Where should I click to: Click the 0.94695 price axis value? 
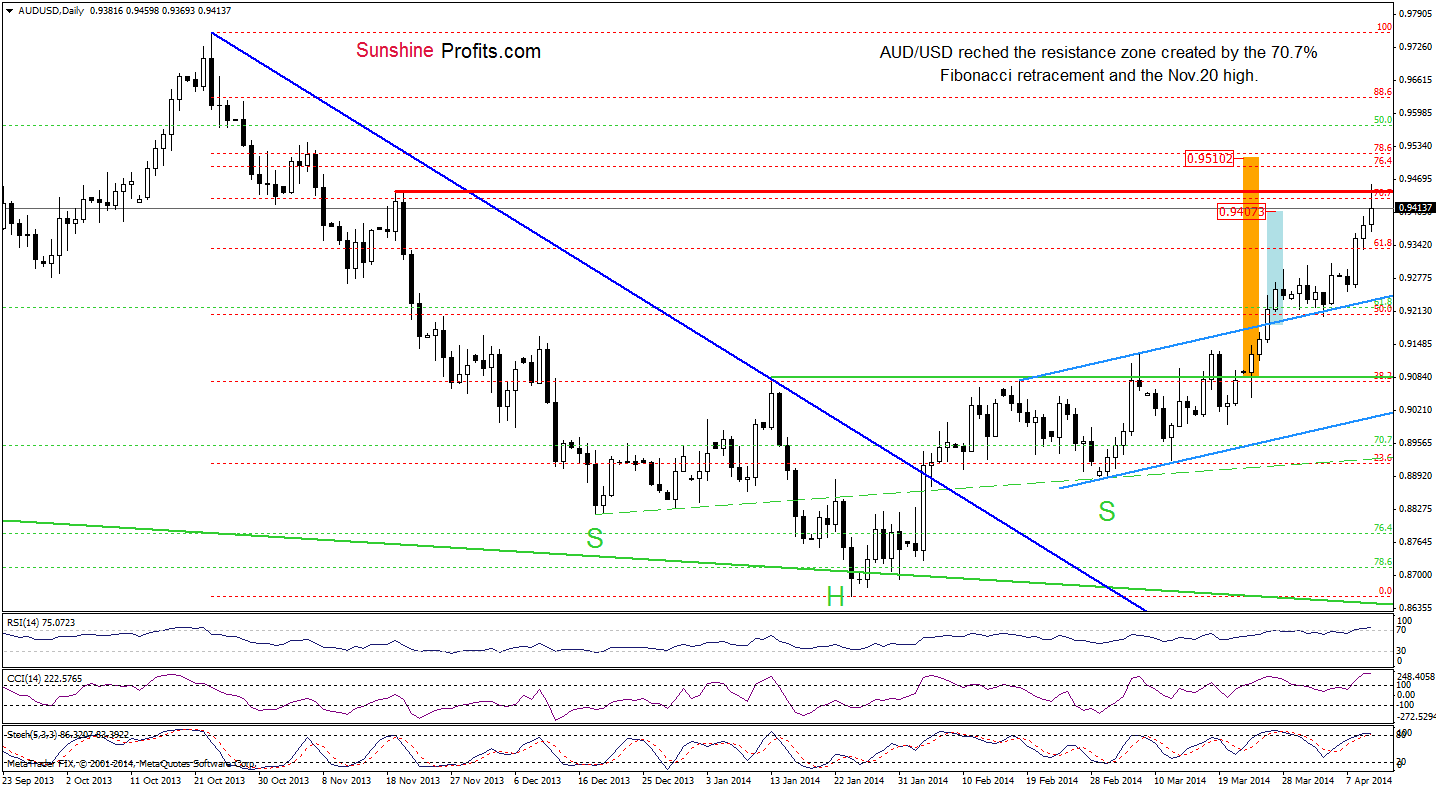[x=1416, y=179]
